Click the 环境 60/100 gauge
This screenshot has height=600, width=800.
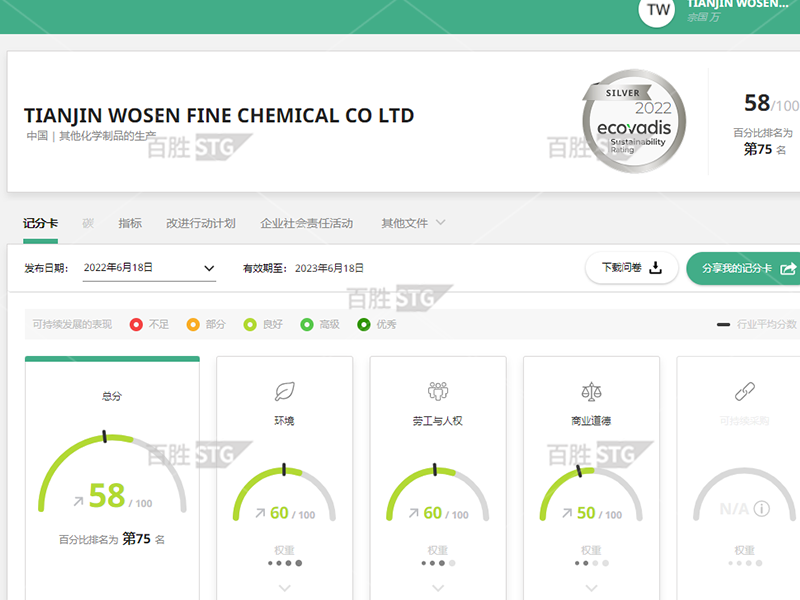[285, 493]
